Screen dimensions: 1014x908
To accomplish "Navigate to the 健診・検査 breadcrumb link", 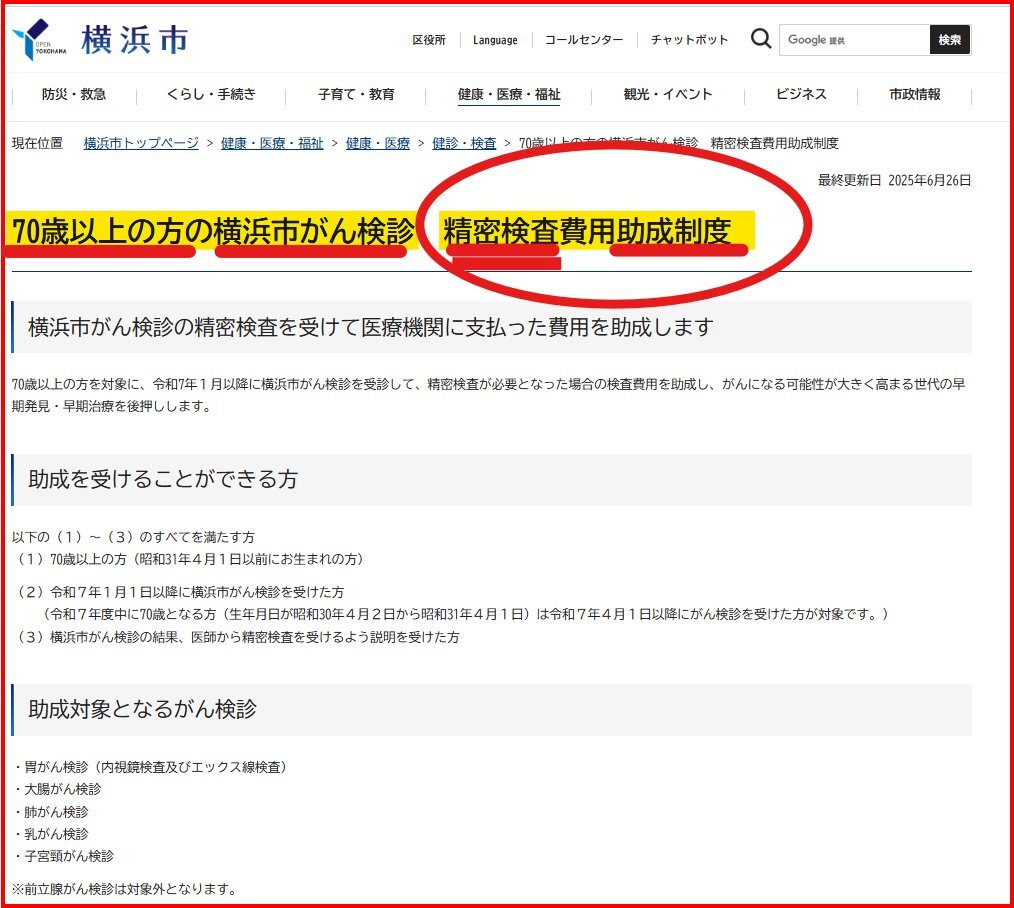I will coord(464,144).
